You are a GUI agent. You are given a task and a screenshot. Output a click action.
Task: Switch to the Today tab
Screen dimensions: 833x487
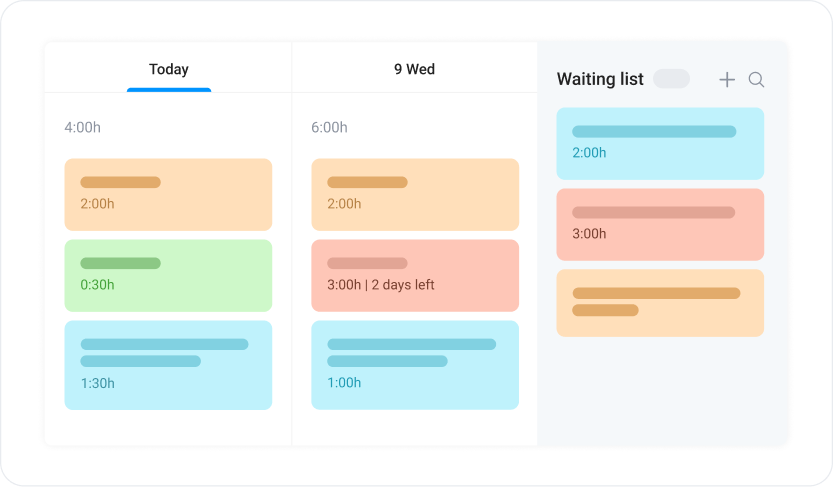(x=169, y=69)
